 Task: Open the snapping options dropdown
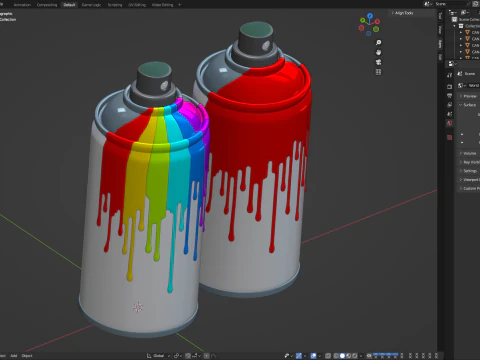pyautogui.click(x=196, y=356)
